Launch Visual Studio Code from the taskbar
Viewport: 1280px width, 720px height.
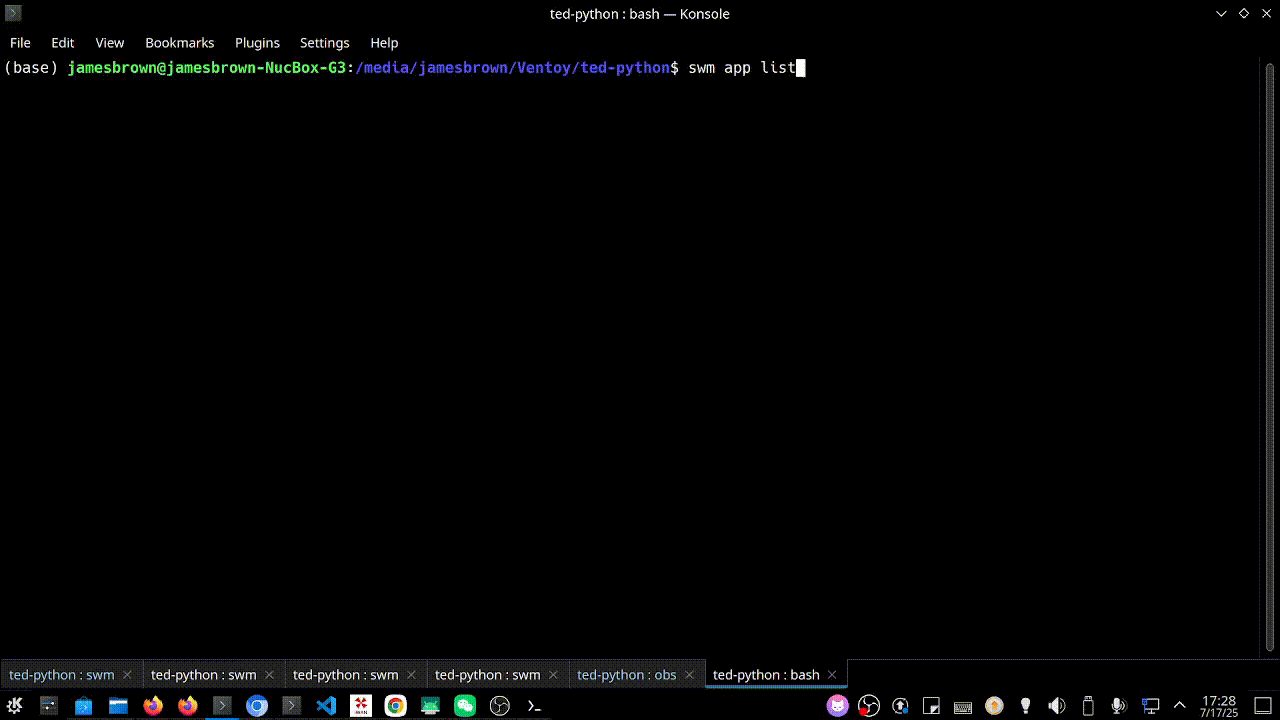click(325, 705)
